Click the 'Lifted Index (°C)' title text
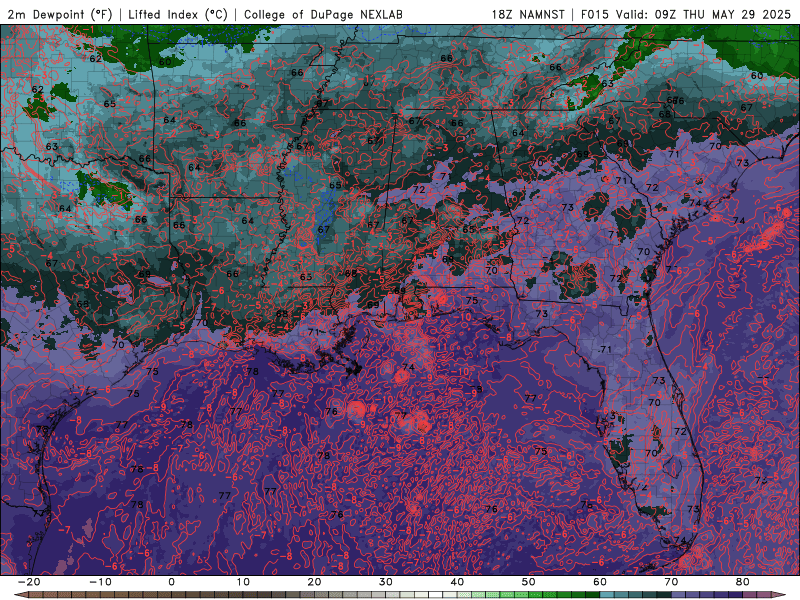 coord(178,14)
